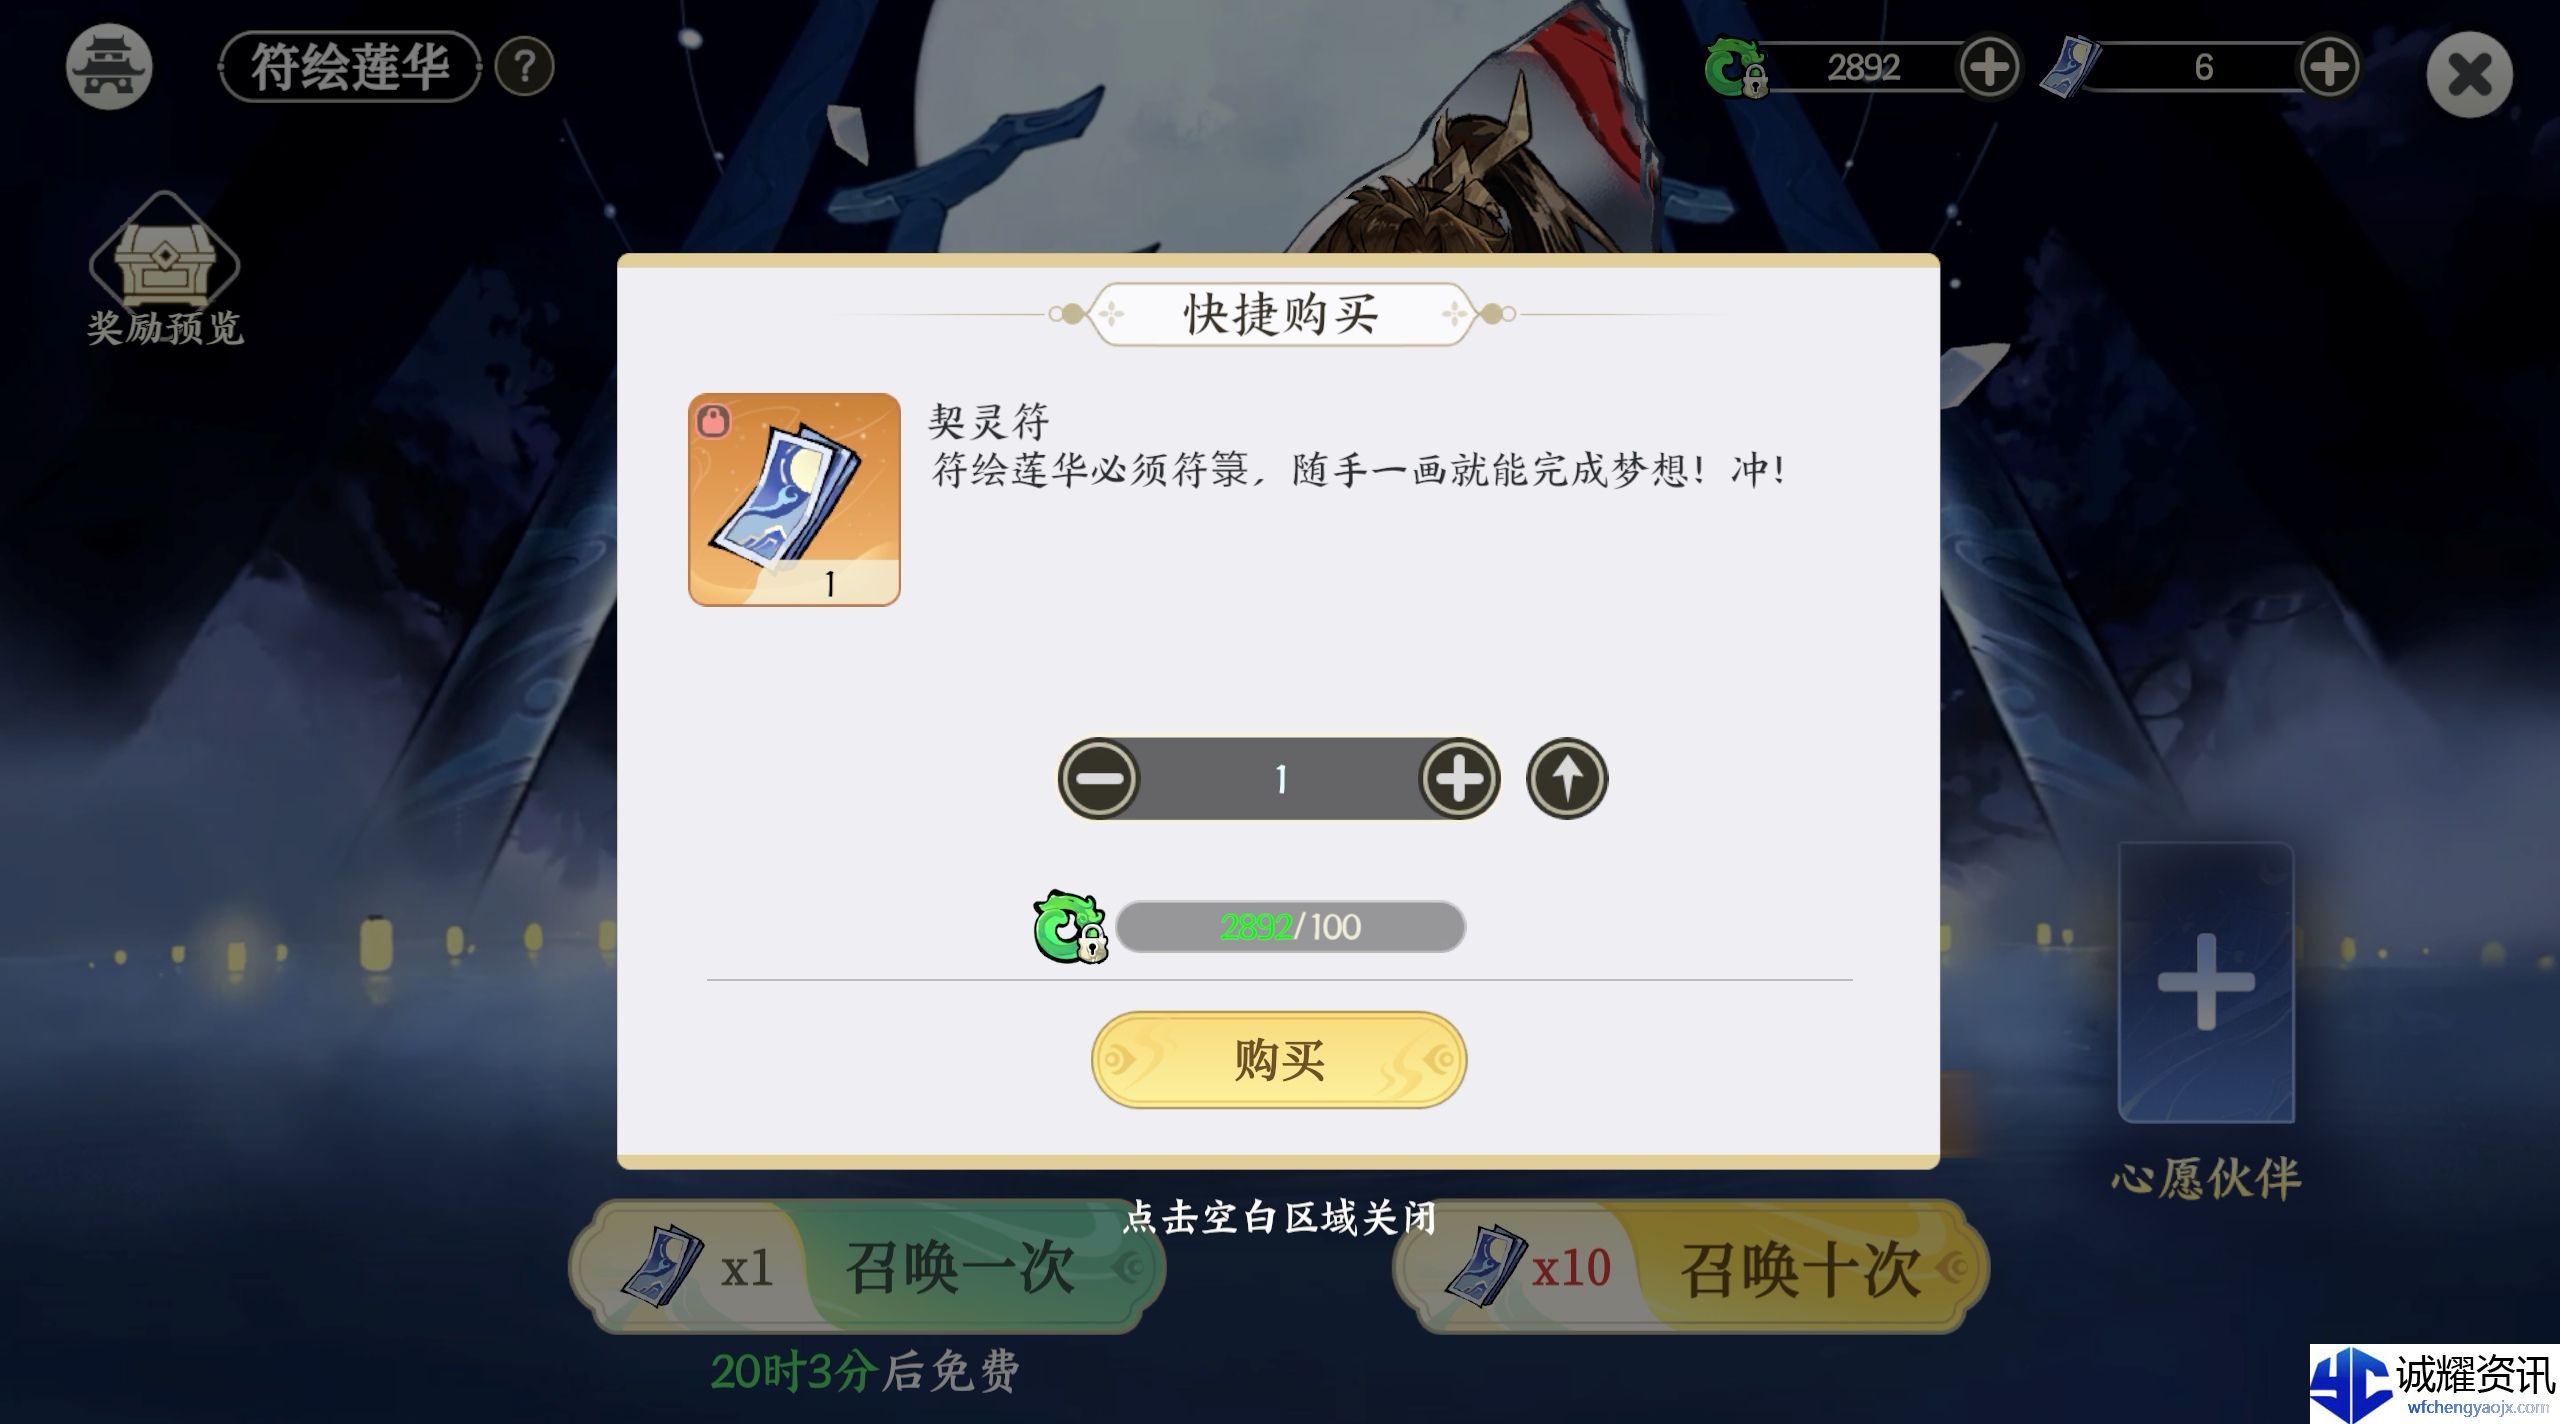Click 召唤一次 summon once button
Image resolution: width=2560 pixels, height=1424 pixels.
coord(867,1268)
